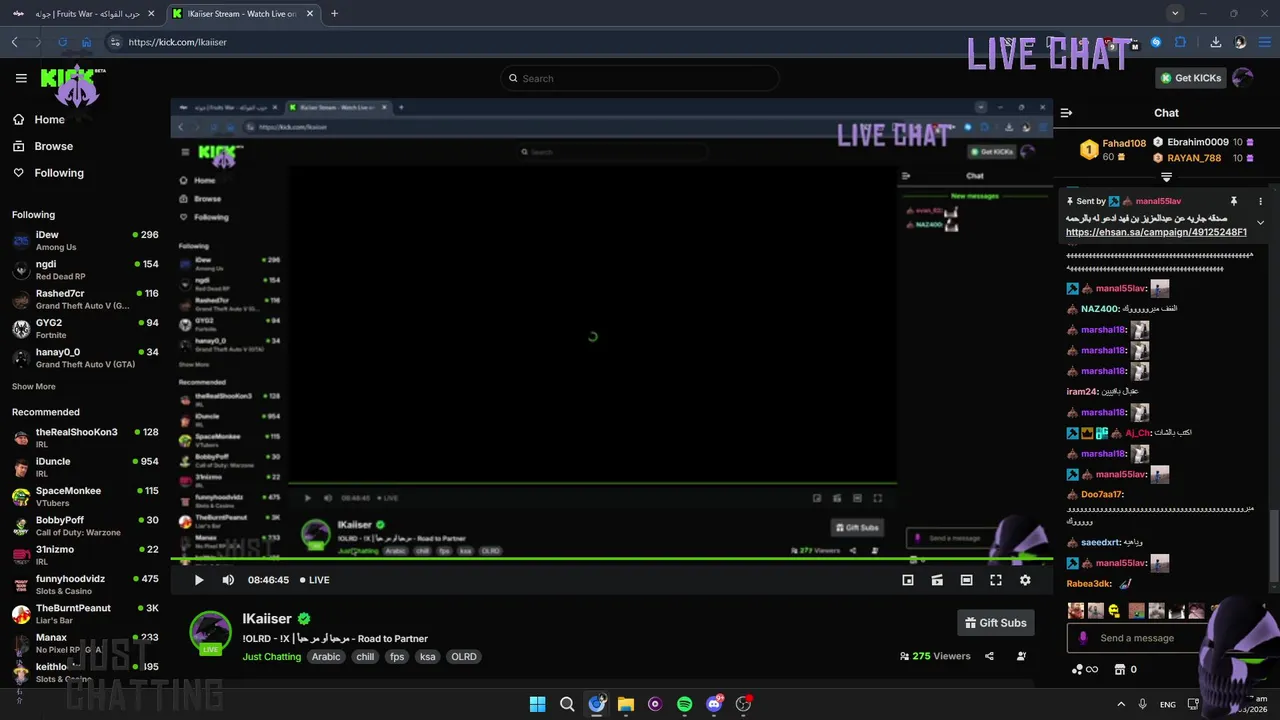1280x720 pixels.
Task: Open the IKaiiser streamer avatar
Action: coord(210,632)
